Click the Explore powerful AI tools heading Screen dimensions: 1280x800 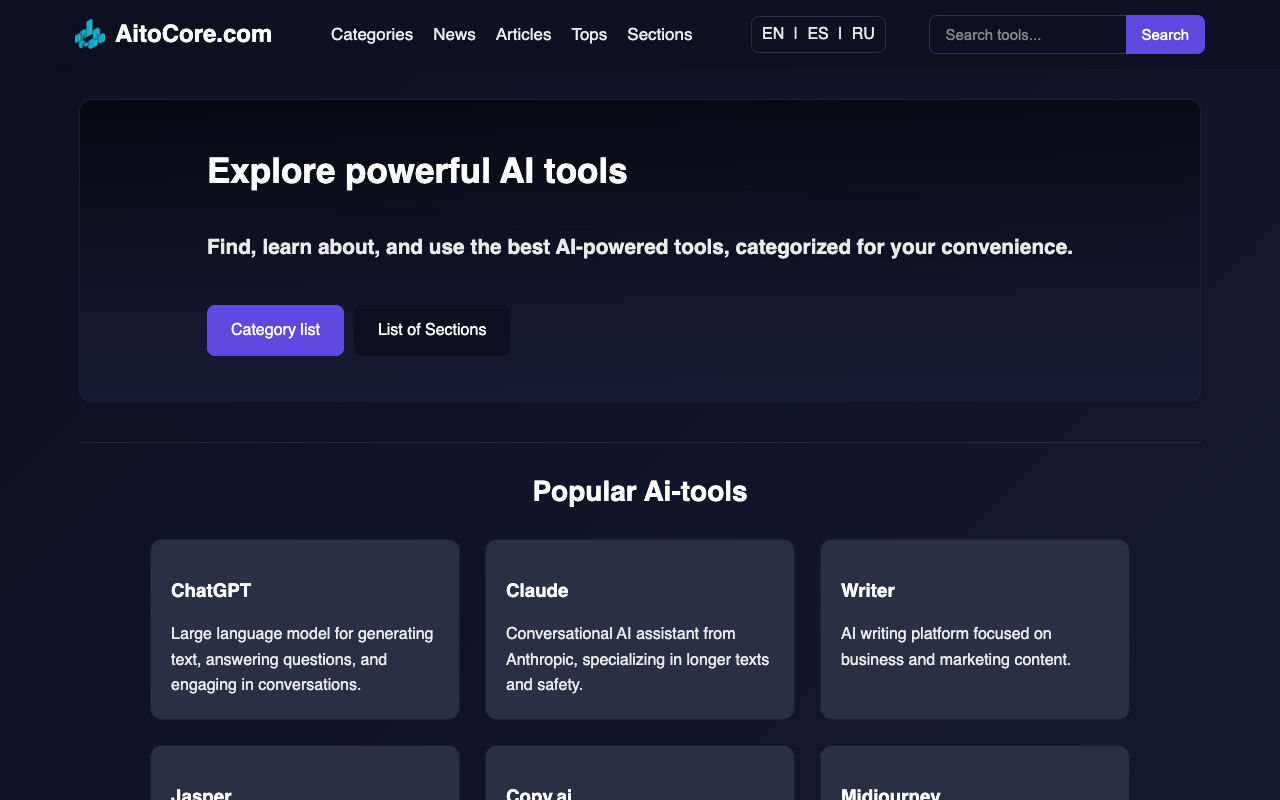coord(417,171)
